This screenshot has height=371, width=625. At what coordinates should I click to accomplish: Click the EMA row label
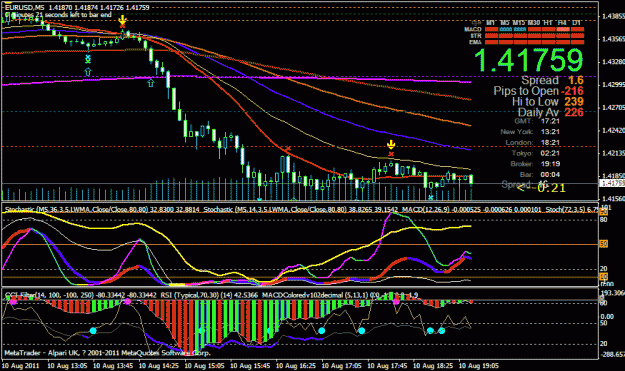476,42
